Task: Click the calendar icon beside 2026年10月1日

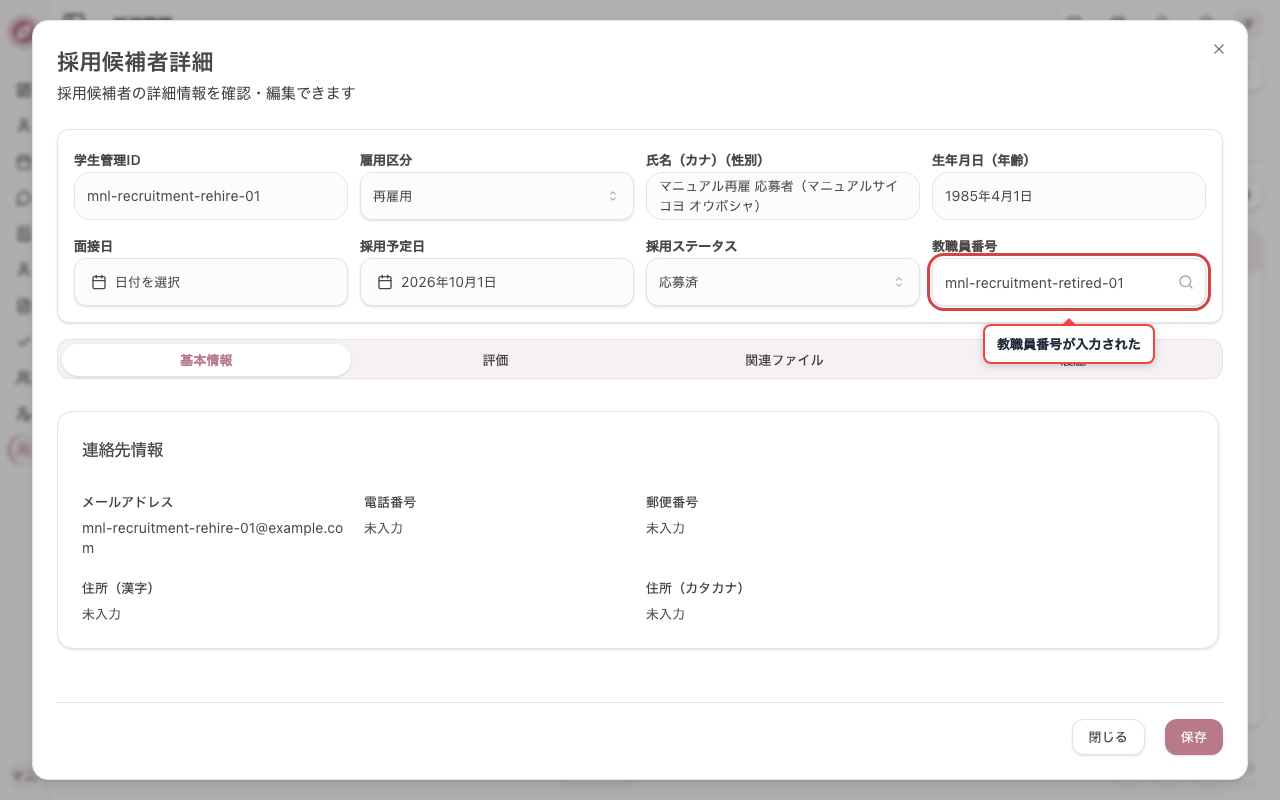Action: click(385, 282)
